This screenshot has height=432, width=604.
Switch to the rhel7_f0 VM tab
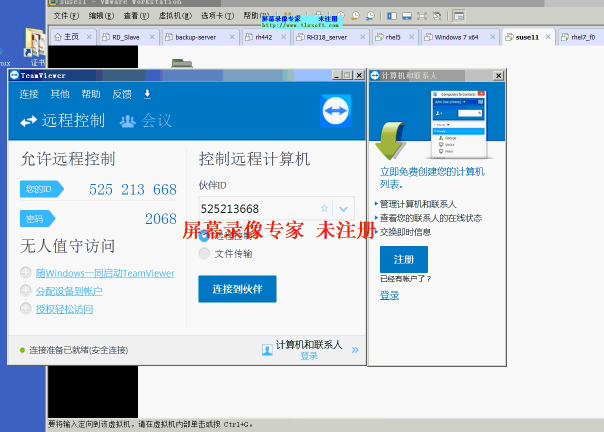point(583,37)
